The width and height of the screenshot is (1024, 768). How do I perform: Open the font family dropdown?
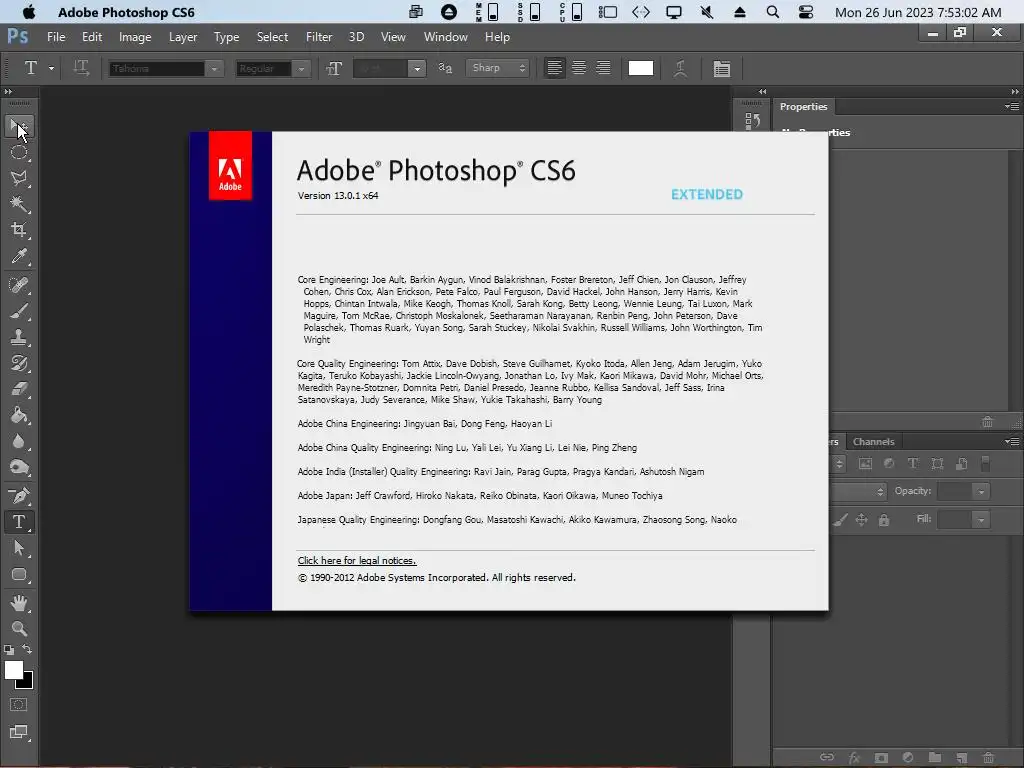tap(214, 69)
